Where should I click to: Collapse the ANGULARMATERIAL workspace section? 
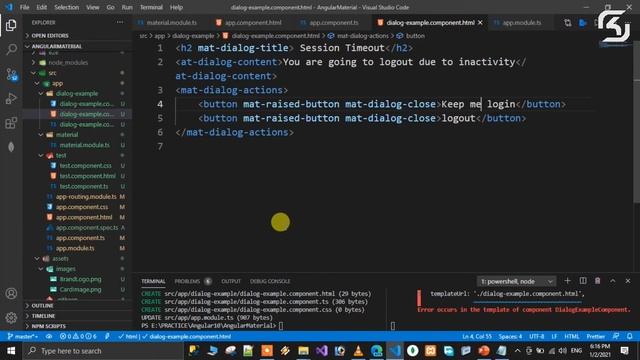[x=56, y=46]
